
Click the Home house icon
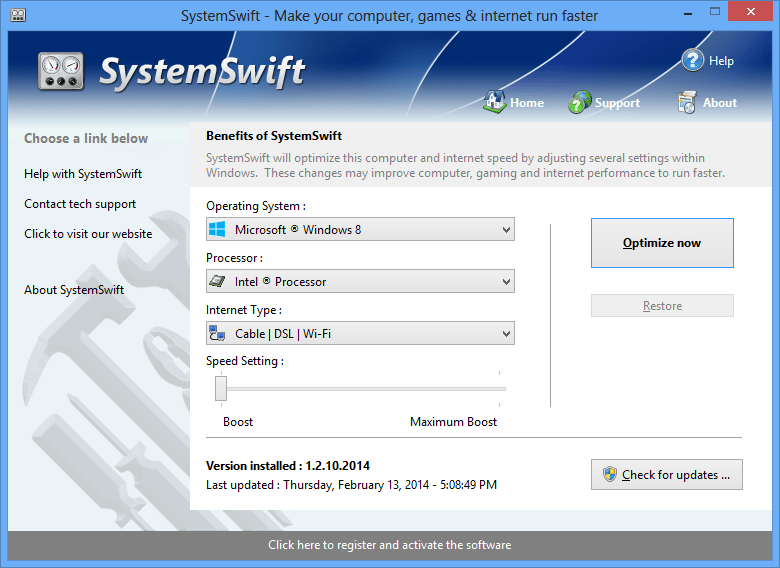(494, 102)
